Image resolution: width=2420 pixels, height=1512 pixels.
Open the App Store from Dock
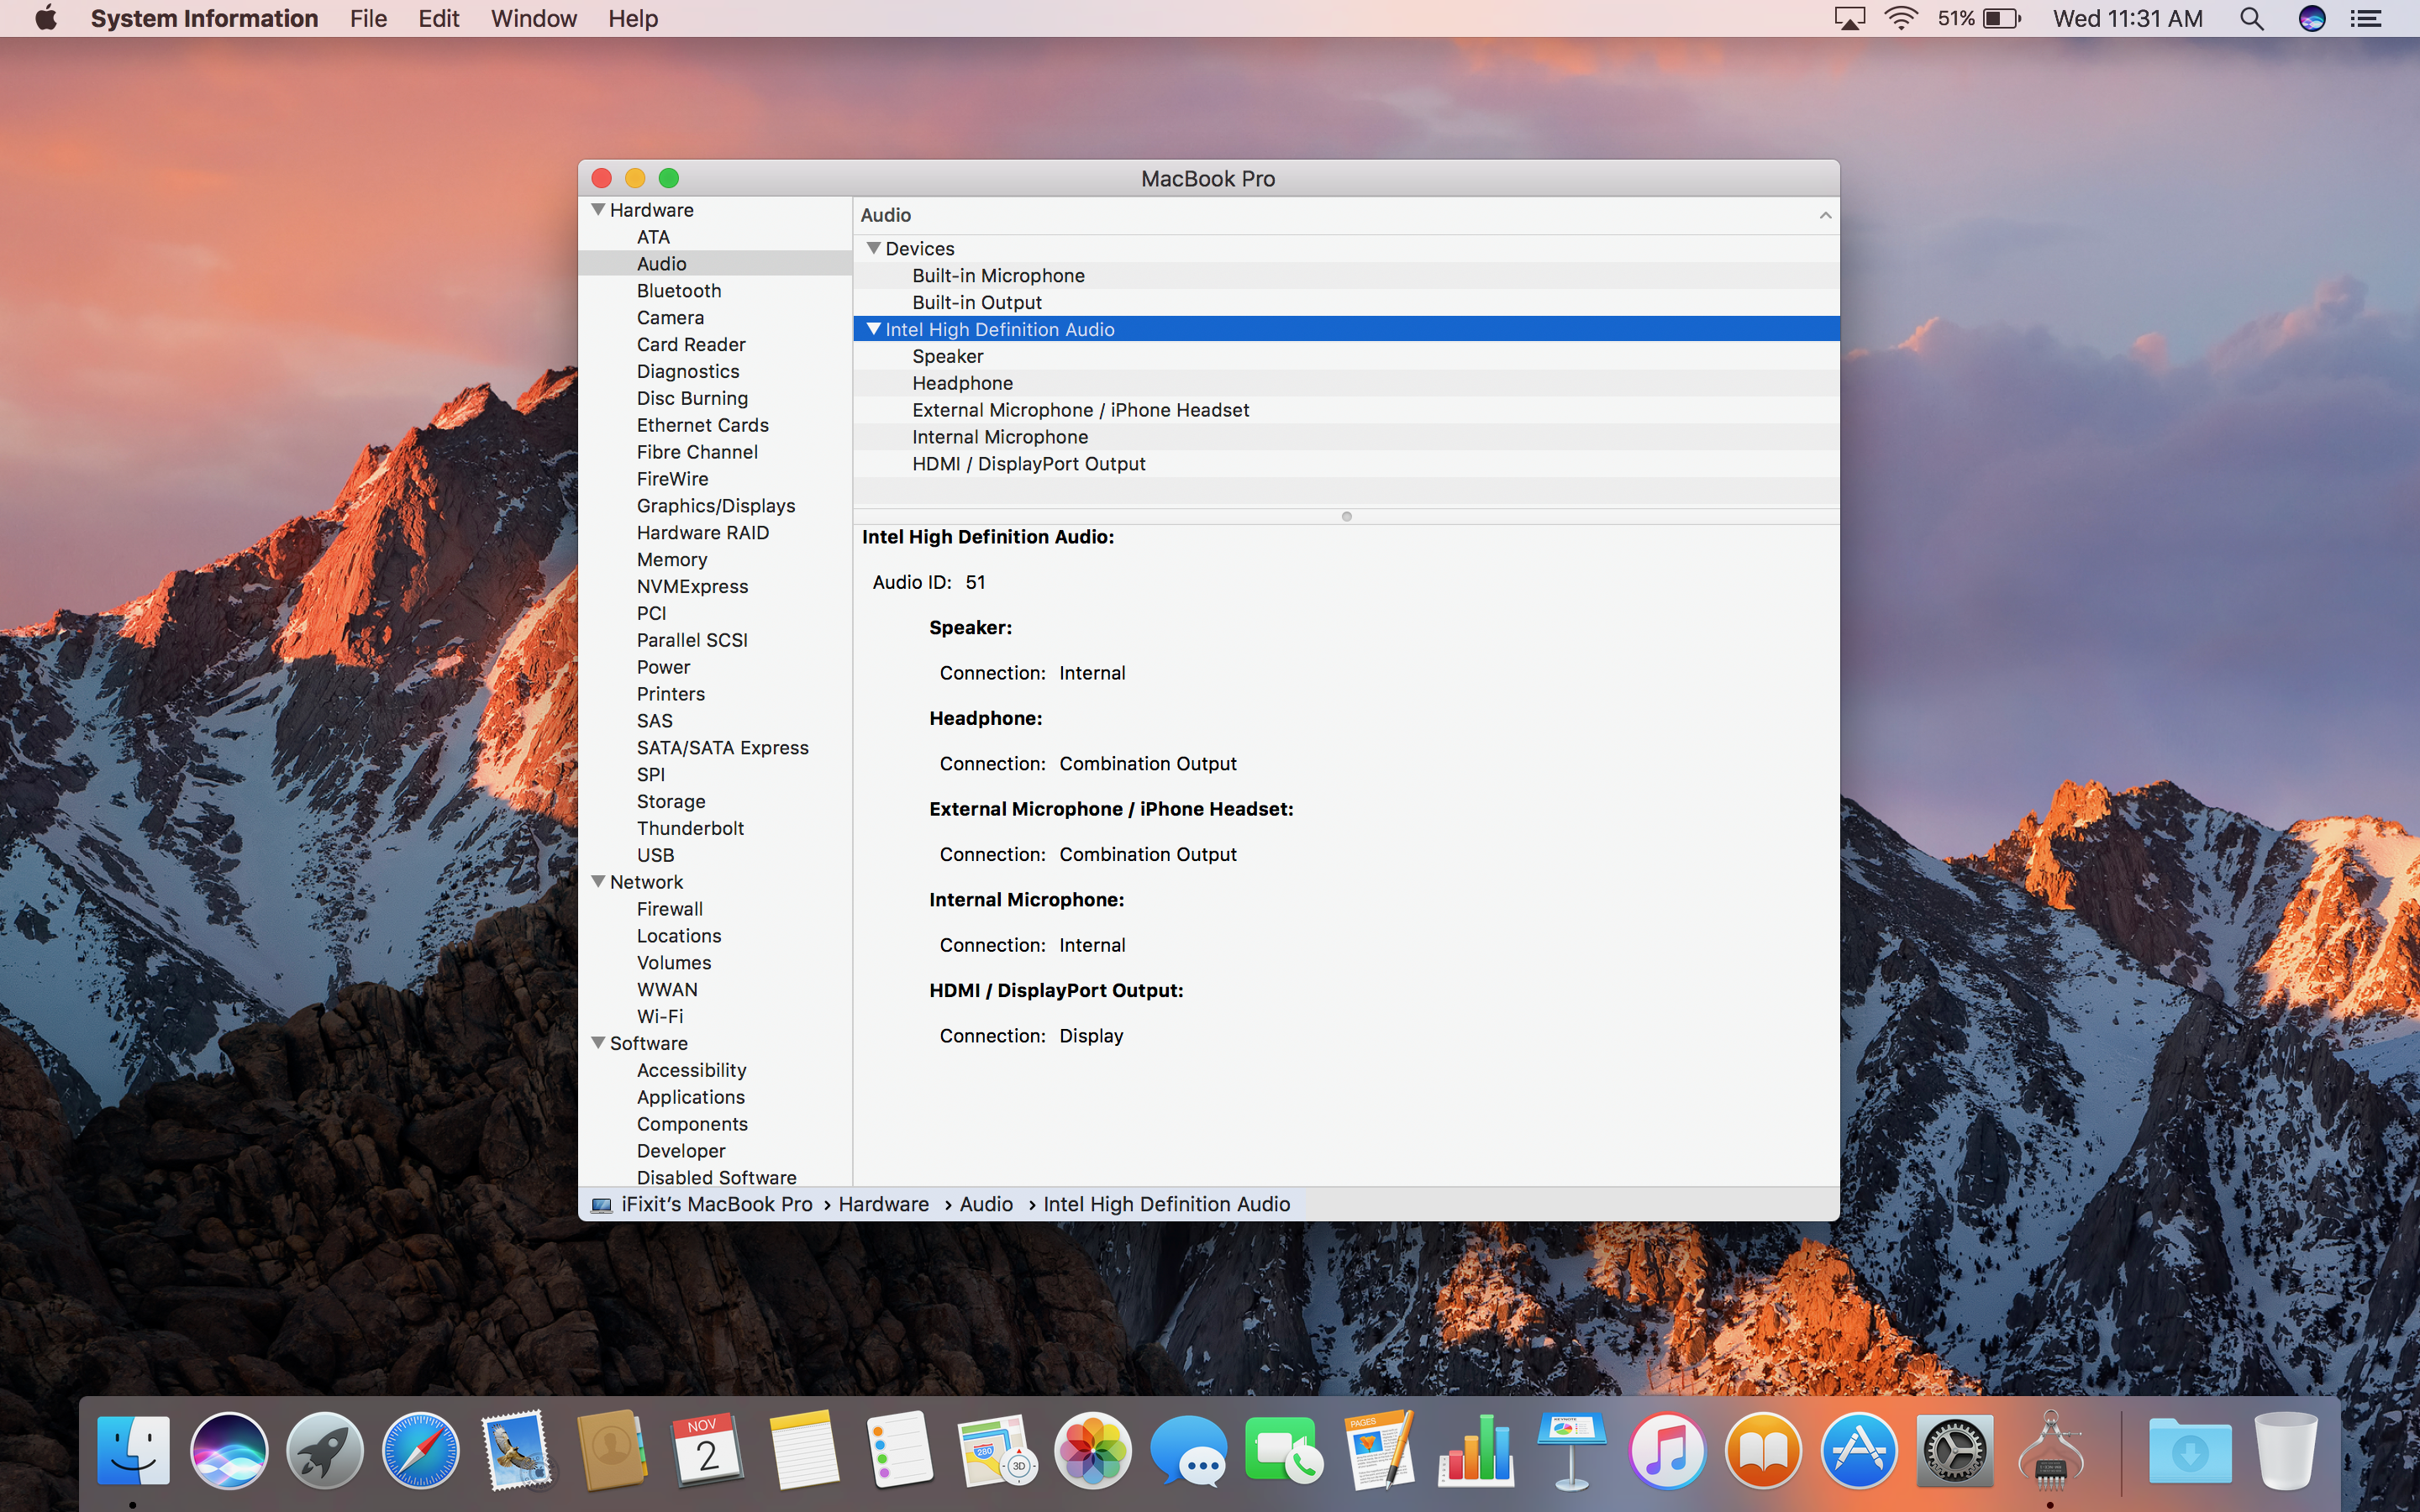pyautogui.click(x=1859, y=1450)
